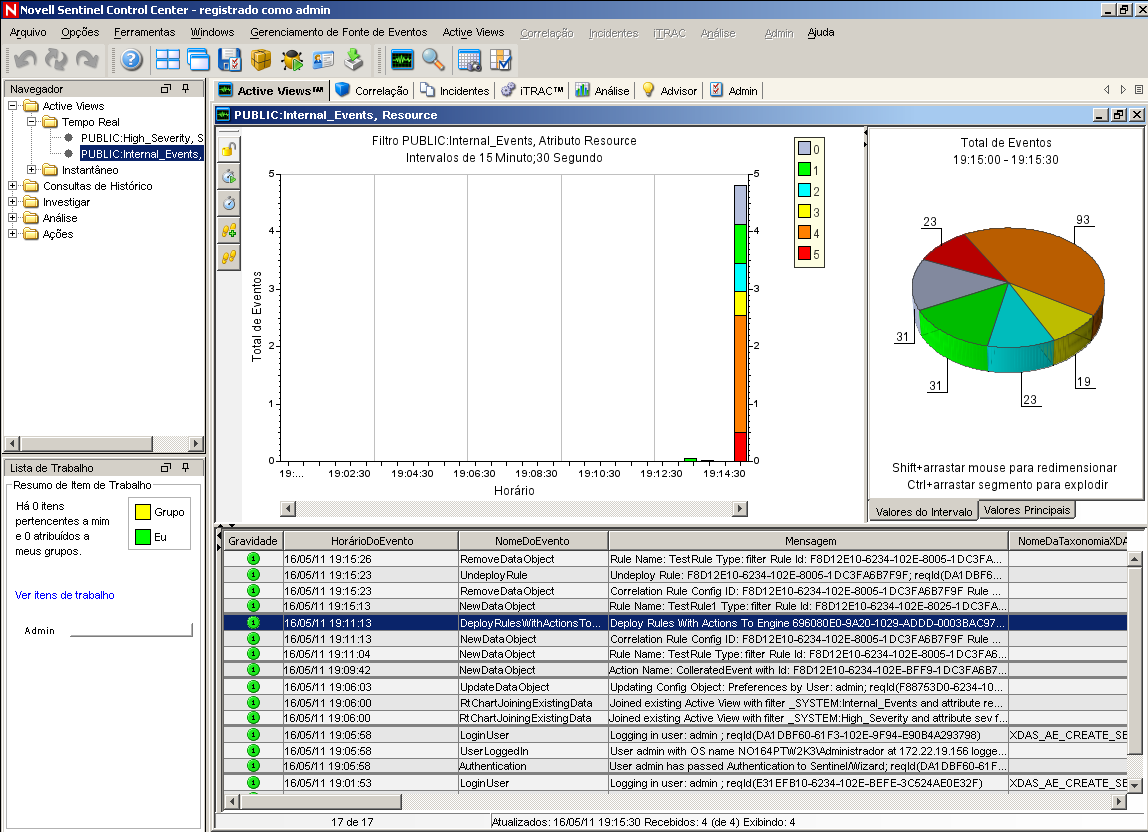
Task: Expand the Consultas de Histórico node
Action: (x=13, y=186)
